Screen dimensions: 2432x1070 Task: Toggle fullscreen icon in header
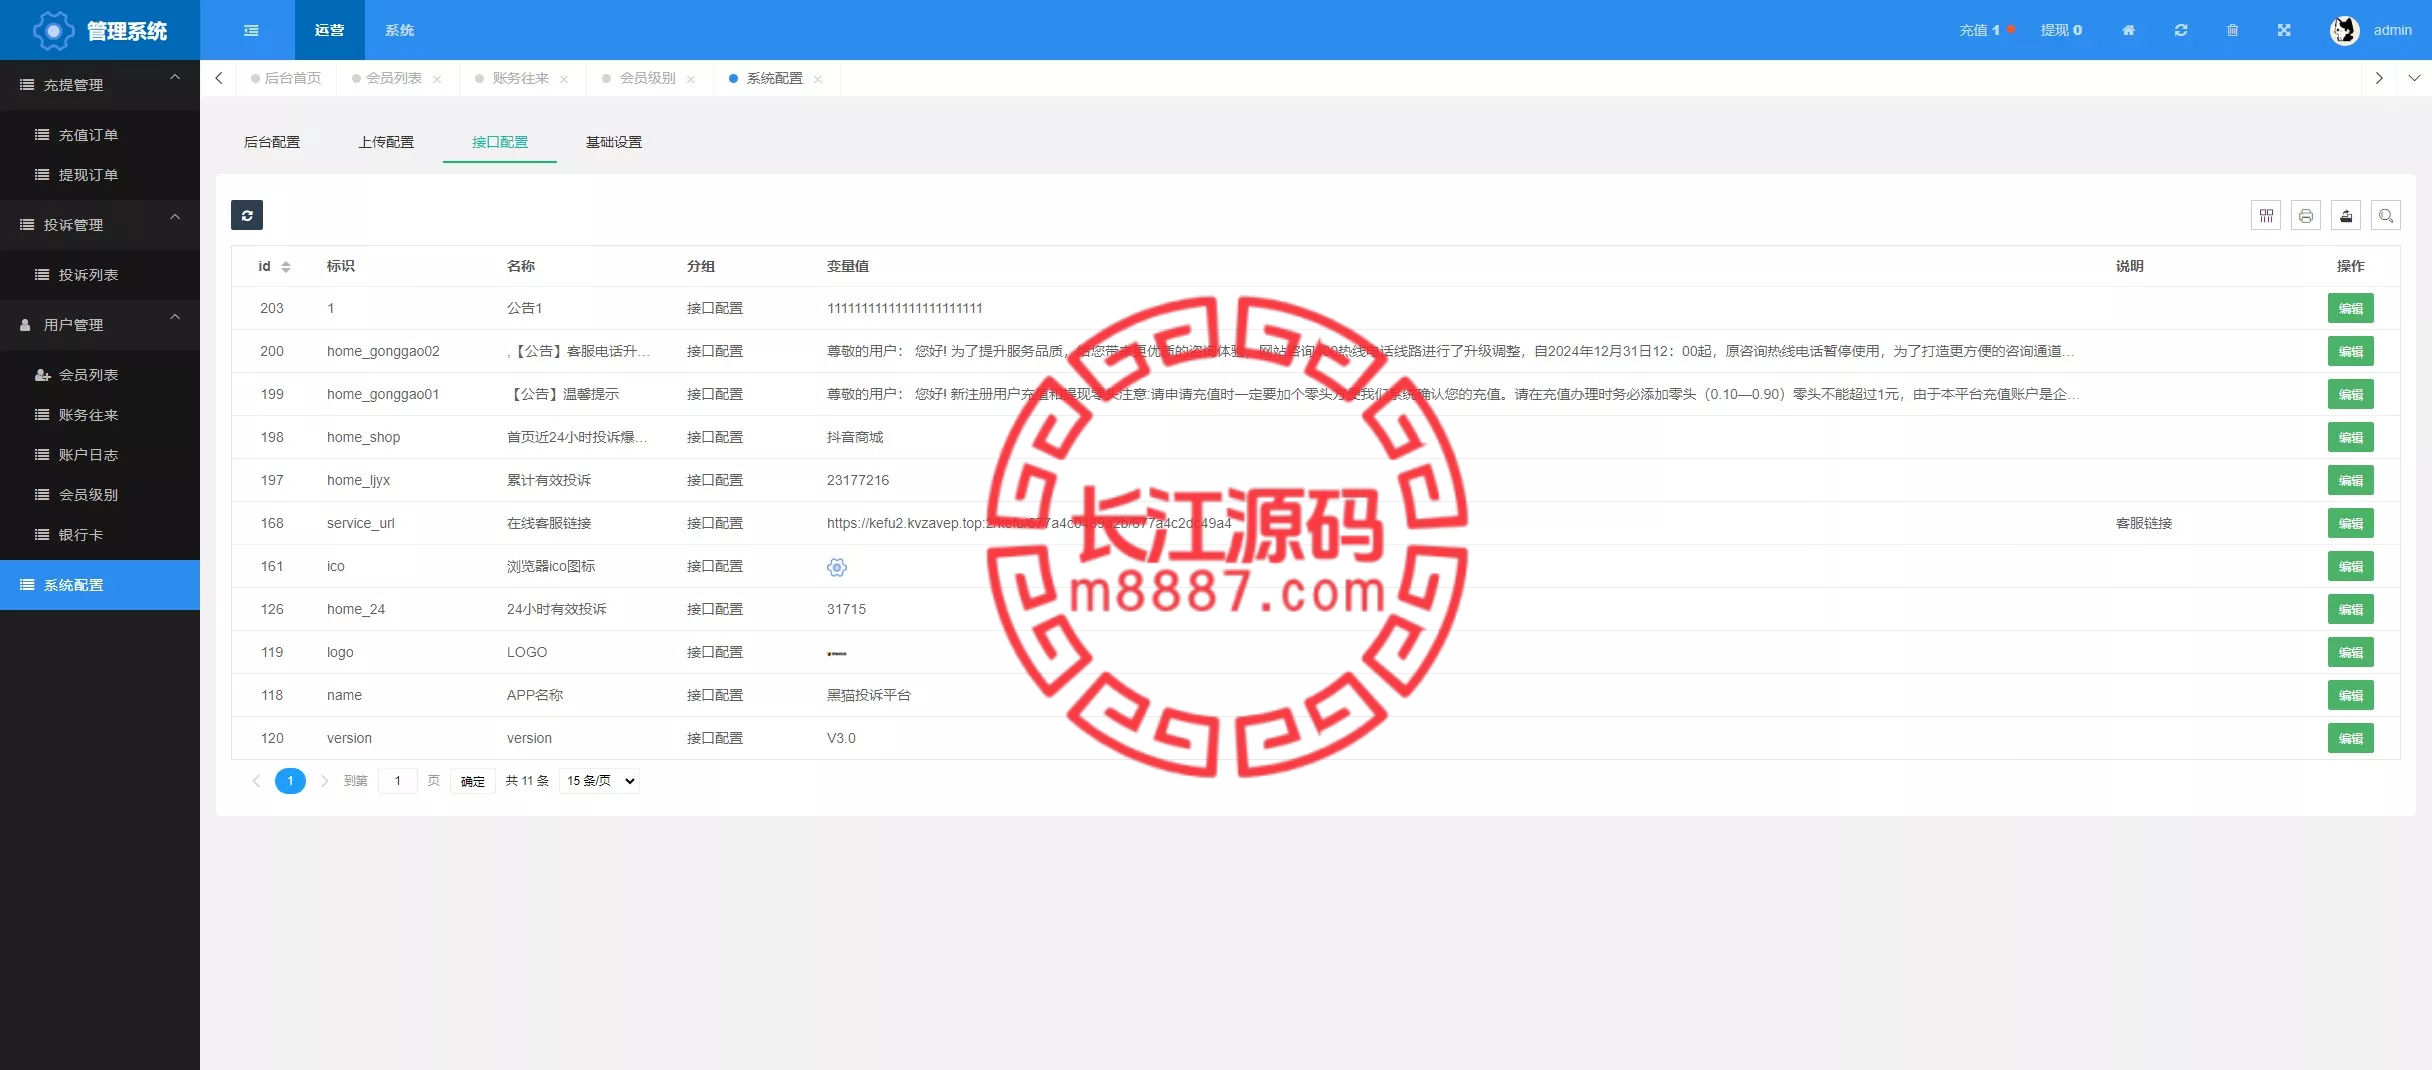click(x=2284, y=30)
